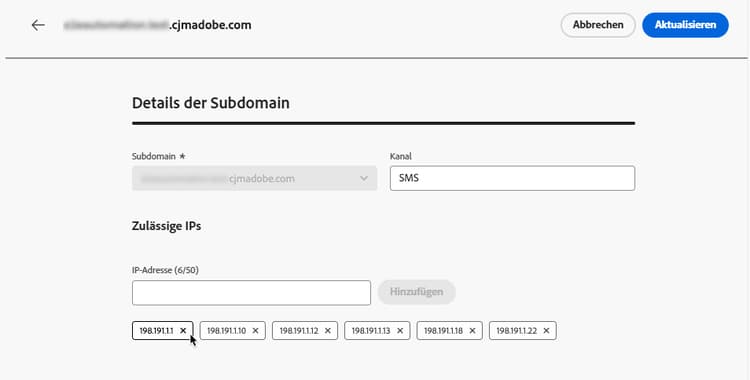Remove IP 198.191.1.1 with its X
Image resolution: width=750 pixels, height=380 pixels.
pos(183,330)
